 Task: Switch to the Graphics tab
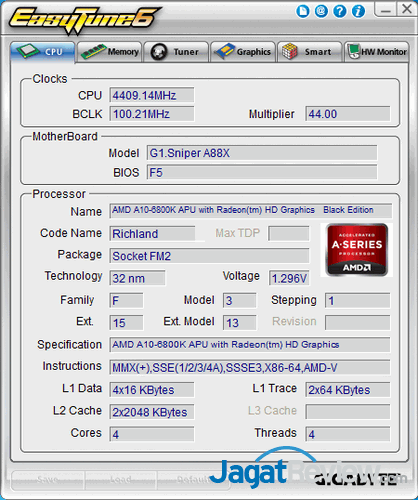coord(243,52)
